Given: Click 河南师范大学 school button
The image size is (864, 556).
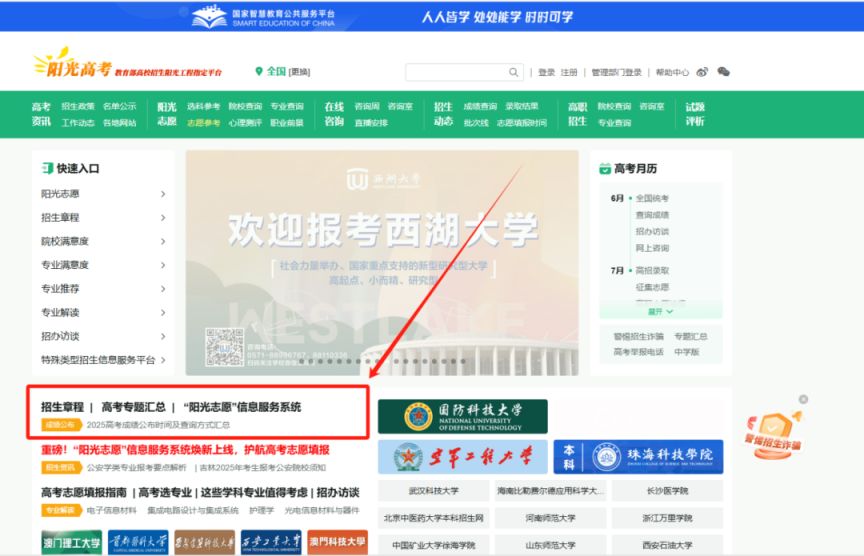Looking at the screenshot, I should coord(550,518).
